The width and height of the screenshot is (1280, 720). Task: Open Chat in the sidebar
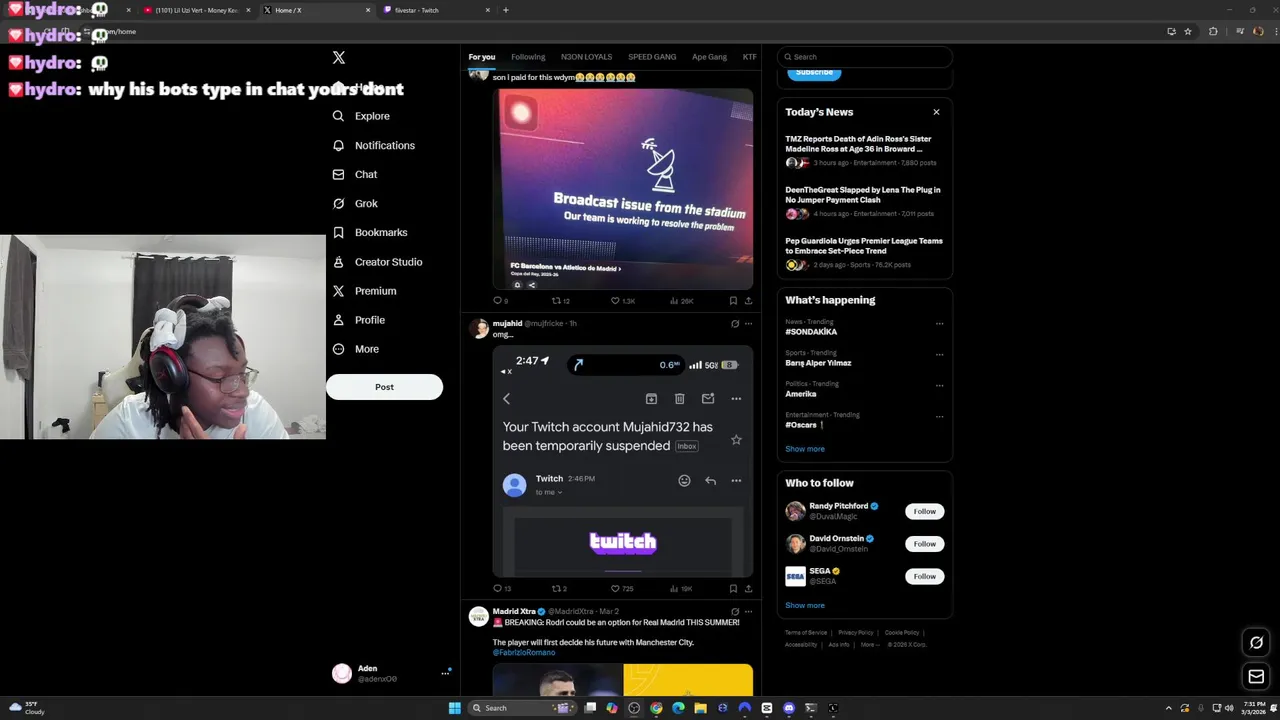[x=355, y=174]
